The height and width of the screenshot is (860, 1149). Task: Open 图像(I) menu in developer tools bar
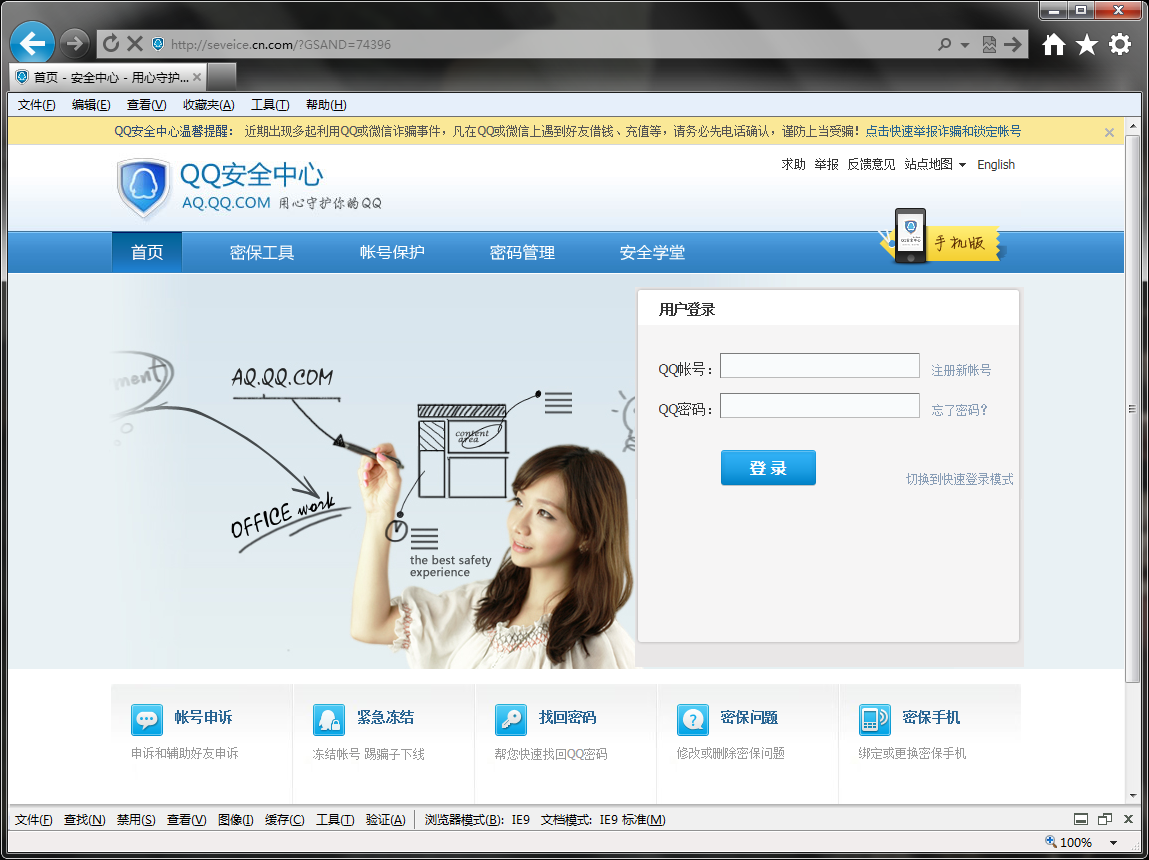(235, 820)
